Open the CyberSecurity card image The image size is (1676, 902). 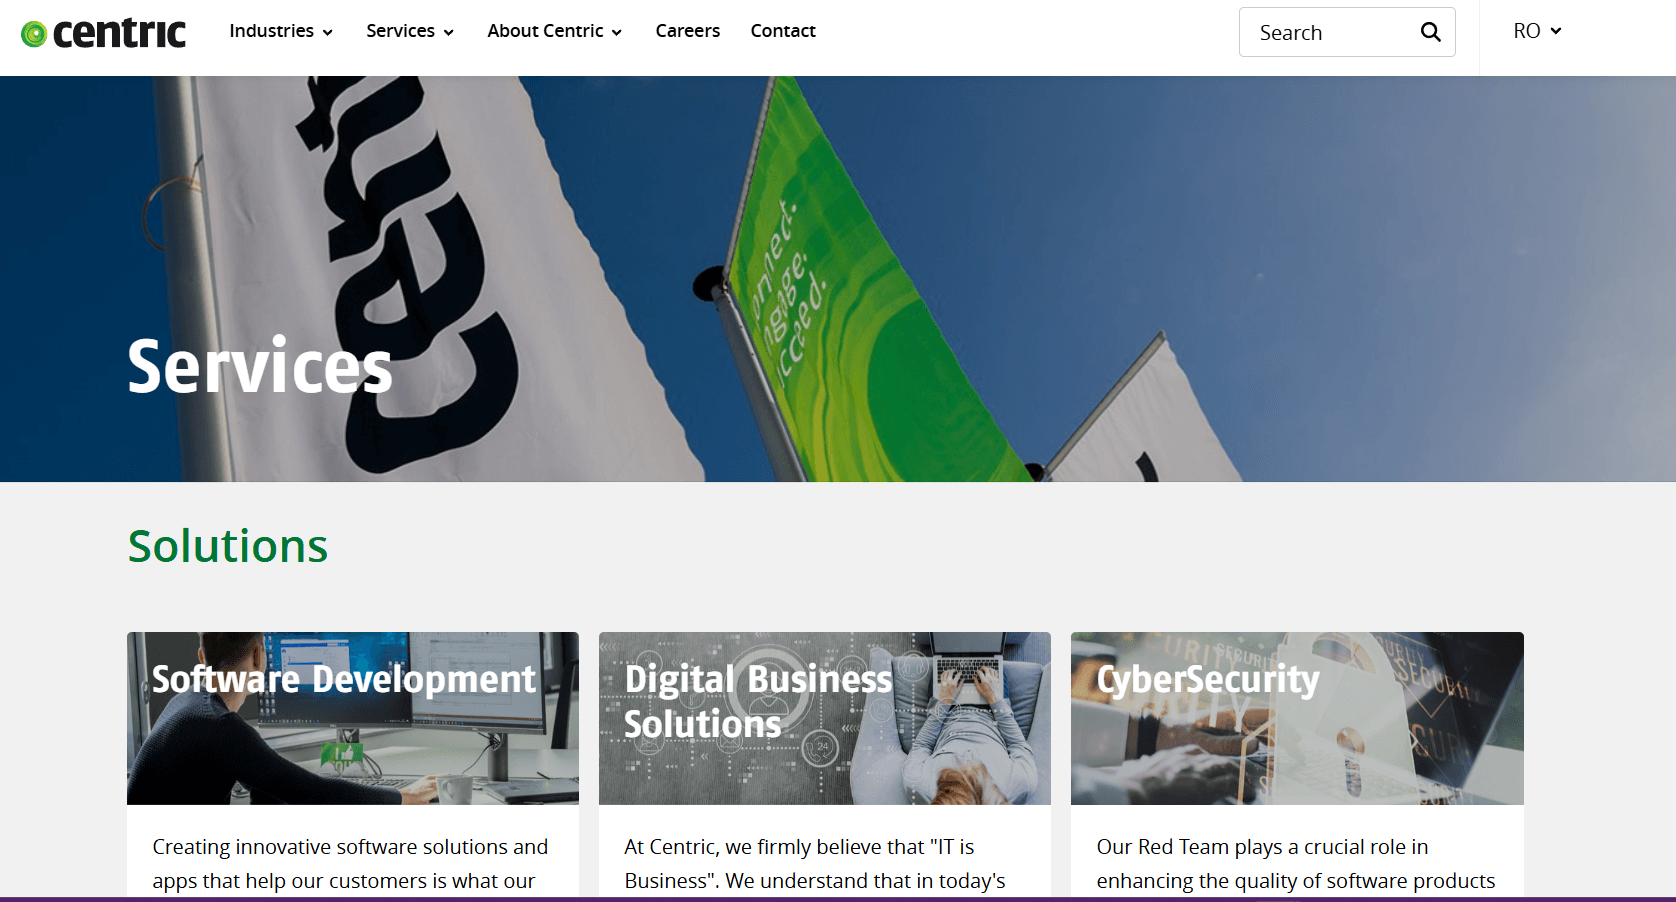[1297, 718]
